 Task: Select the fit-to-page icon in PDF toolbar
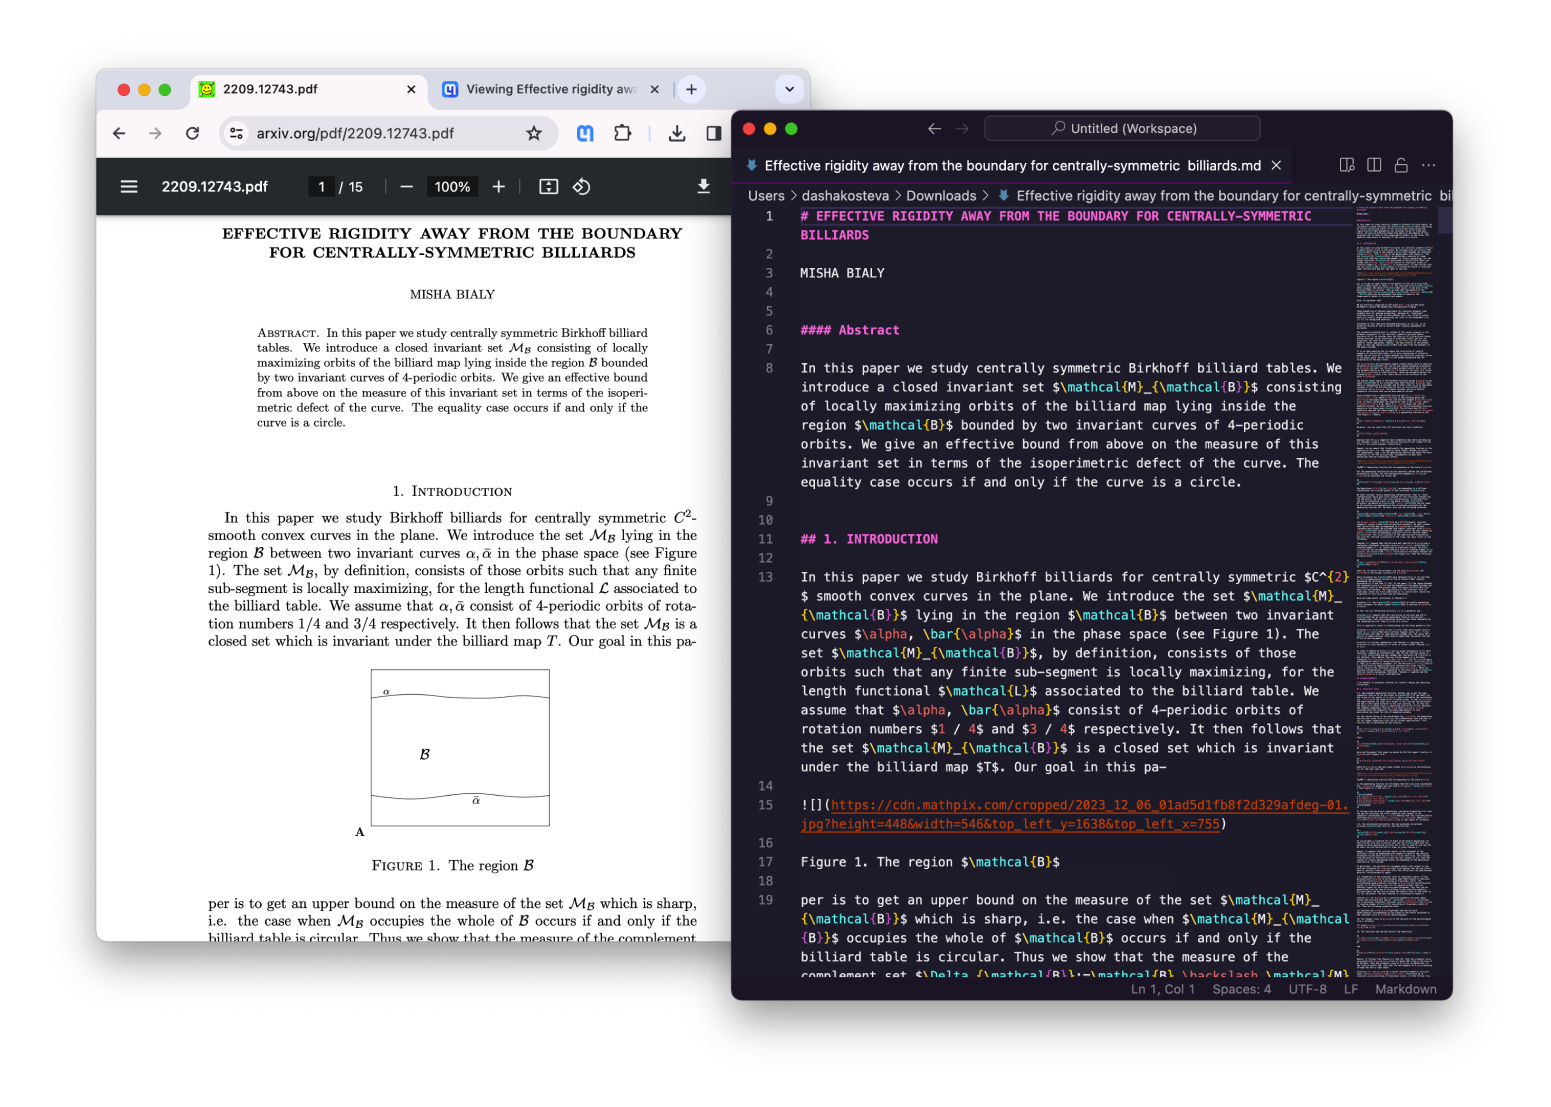point(548,186)
